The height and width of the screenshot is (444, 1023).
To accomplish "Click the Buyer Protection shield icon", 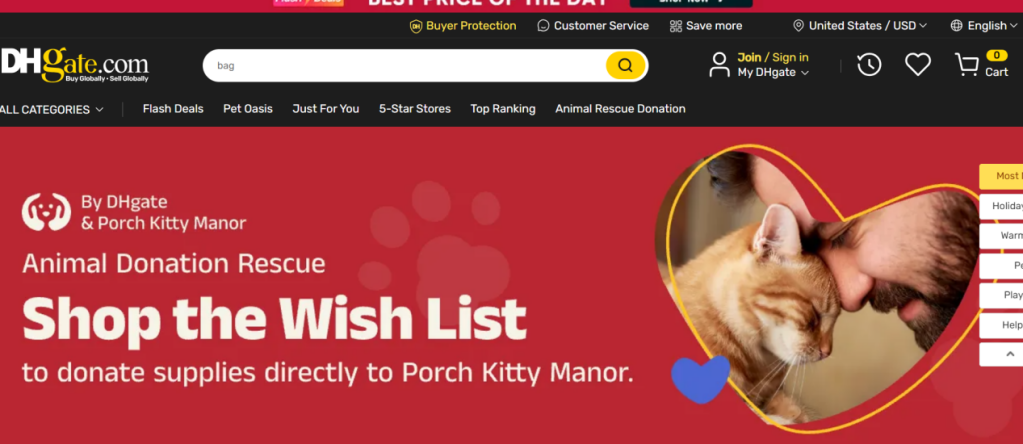I will coord(416,26).
